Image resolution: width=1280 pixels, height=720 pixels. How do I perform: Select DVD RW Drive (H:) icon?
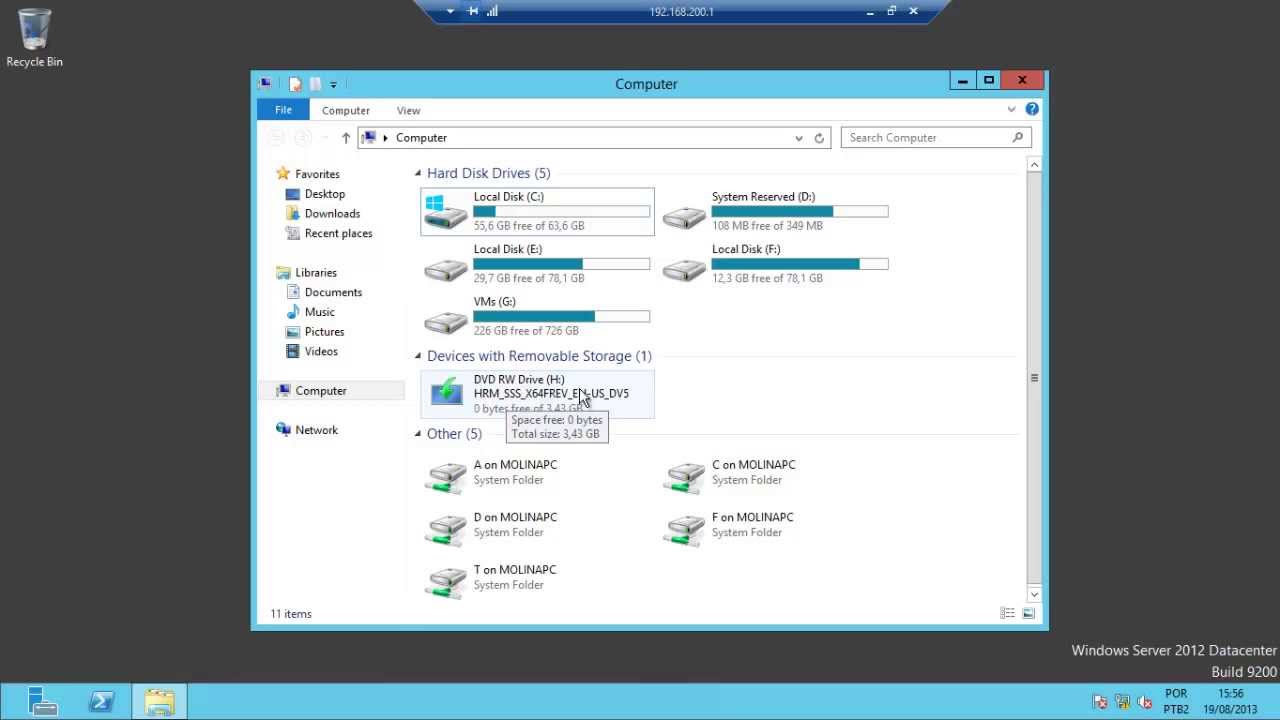[446, 393]
